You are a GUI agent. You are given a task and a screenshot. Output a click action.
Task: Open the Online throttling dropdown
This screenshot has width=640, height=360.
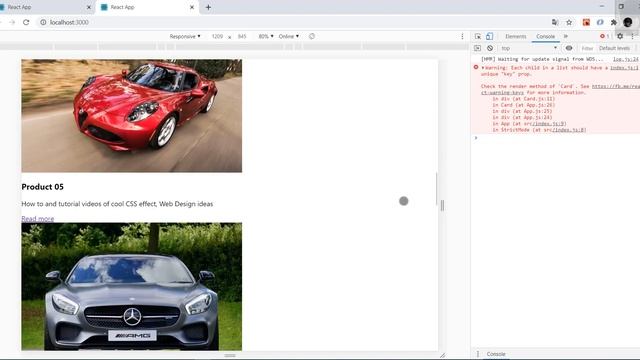pos(289,36)
